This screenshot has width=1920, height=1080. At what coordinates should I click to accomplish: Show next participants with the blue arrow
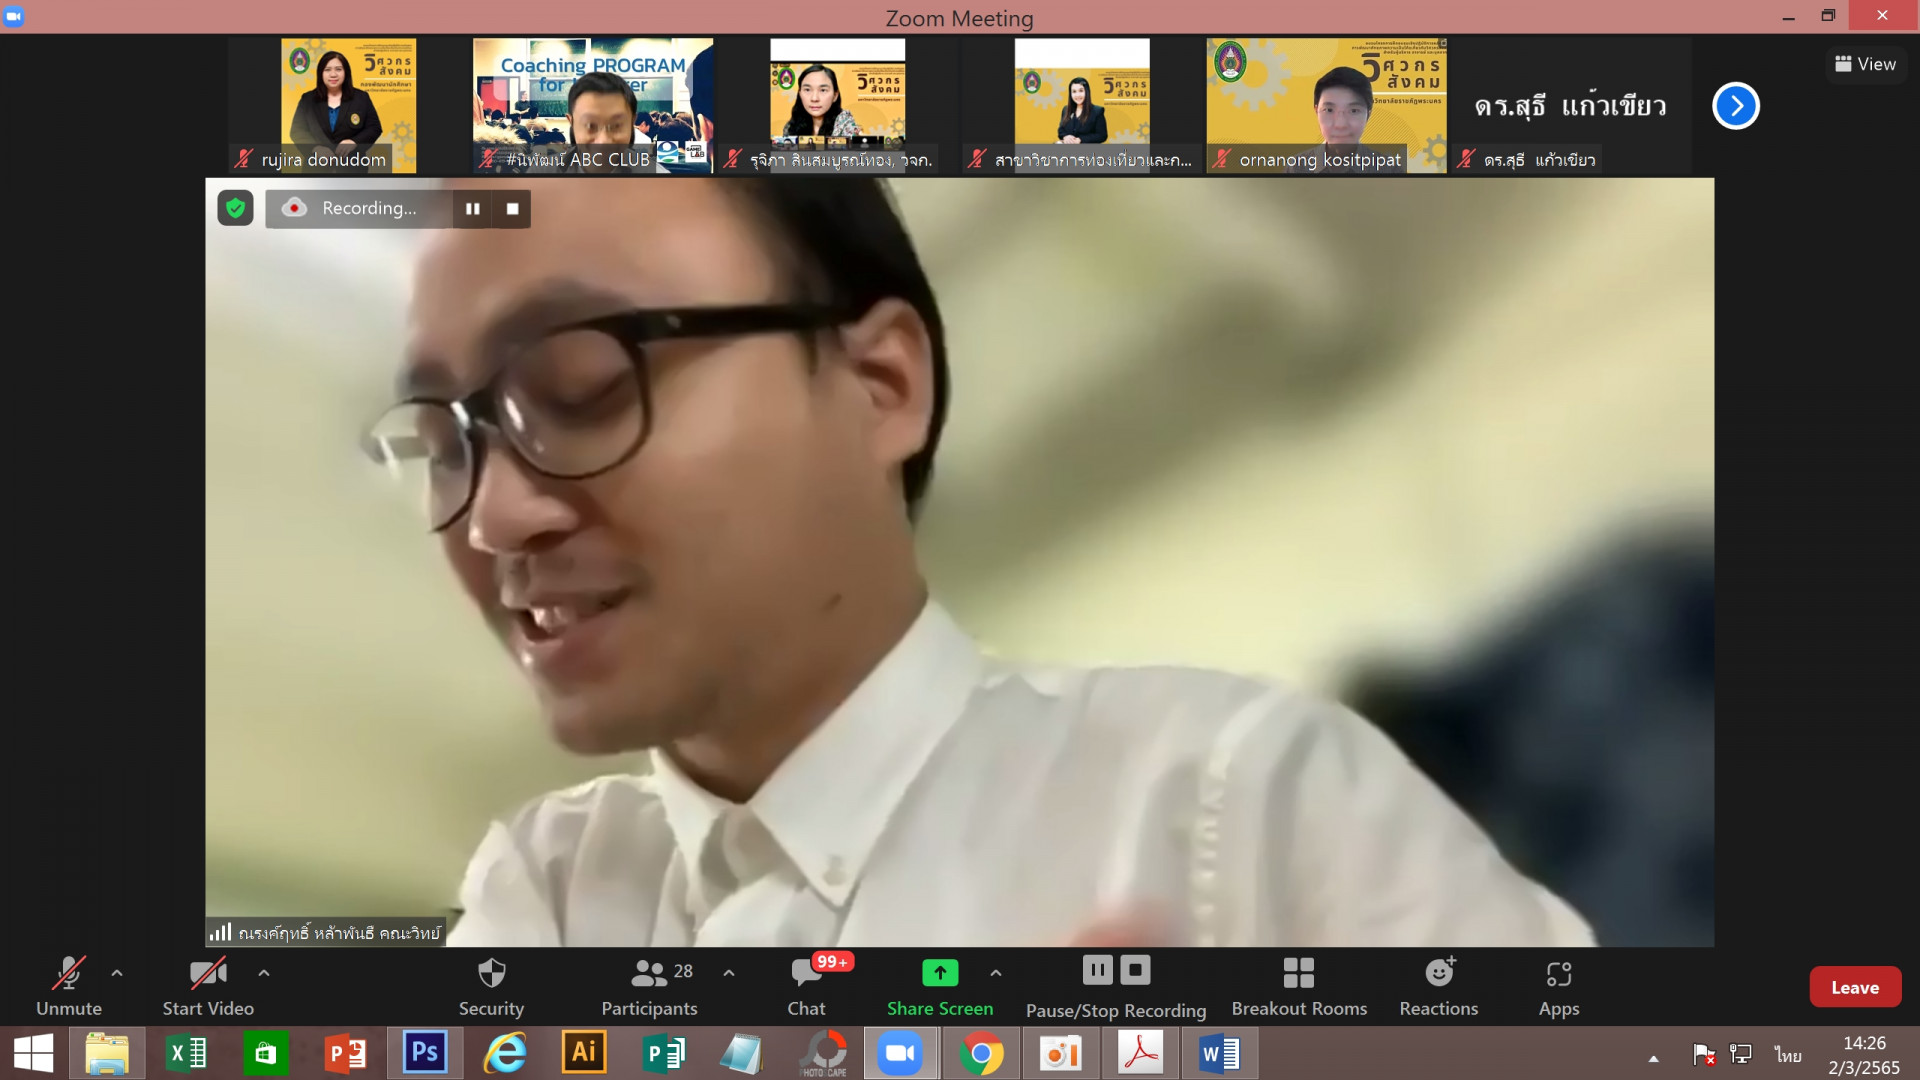(x=1735, y=106)
